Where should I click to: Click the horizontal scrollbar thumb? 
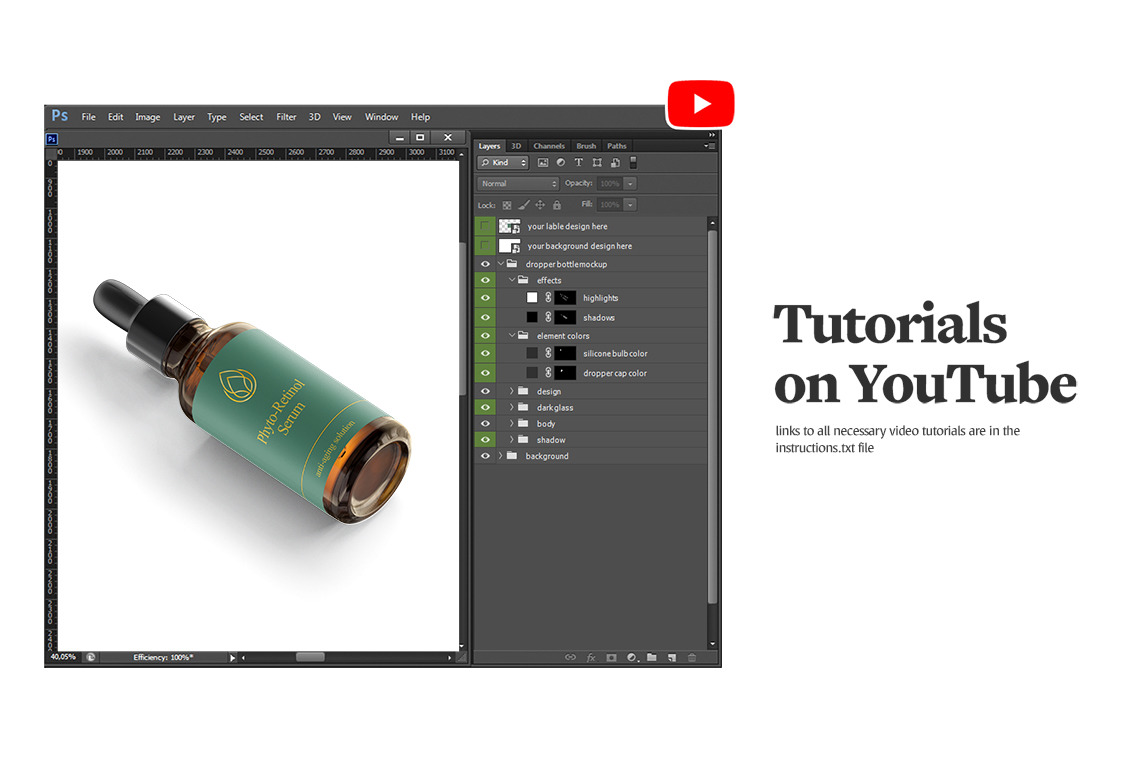point(310,657)
